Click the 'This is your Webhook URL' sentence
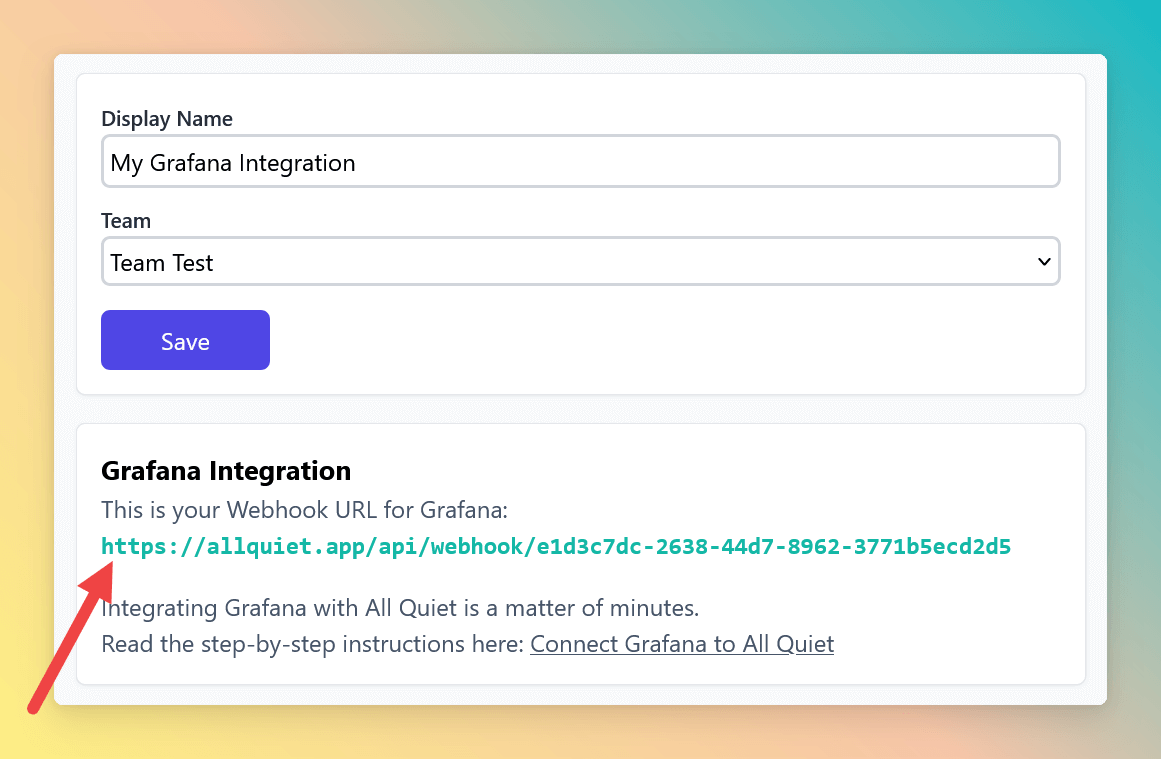This screenshot has height=759, width=1161. (x=304, y=510)
